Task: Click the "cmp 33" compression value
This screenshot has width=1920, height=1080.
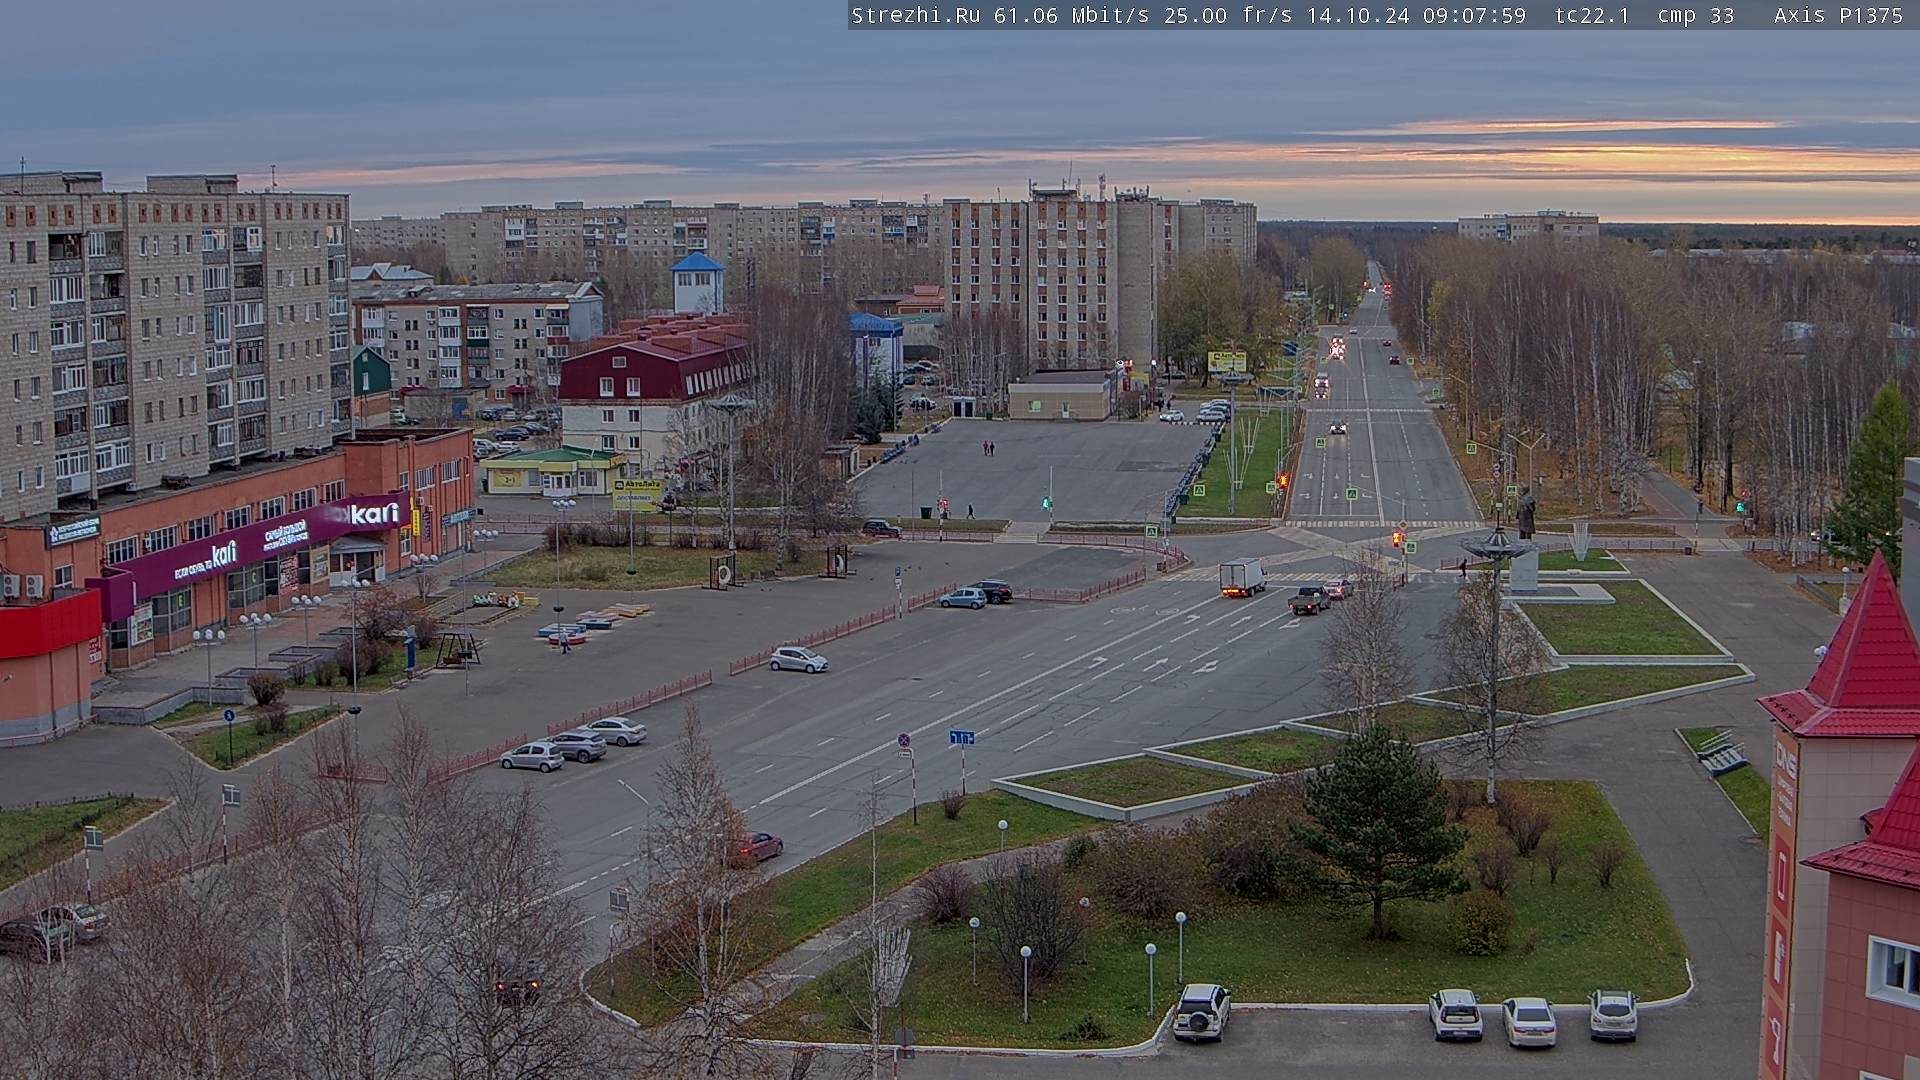Action: click(x=1696, y=15)
